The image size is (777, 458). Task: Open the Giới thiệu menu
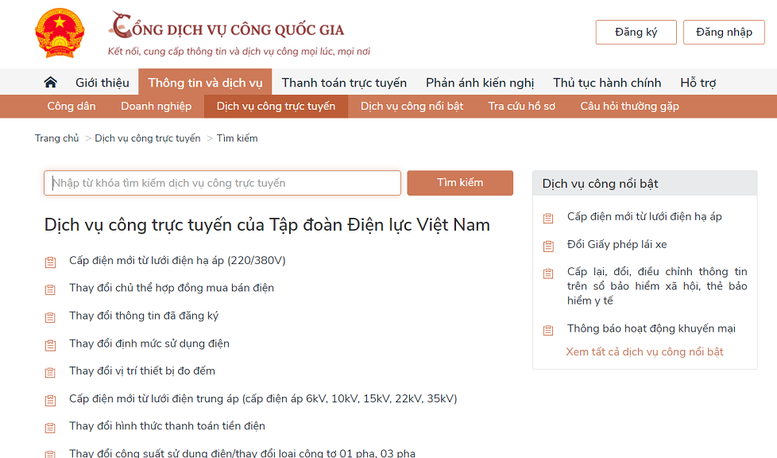point(102,82)
